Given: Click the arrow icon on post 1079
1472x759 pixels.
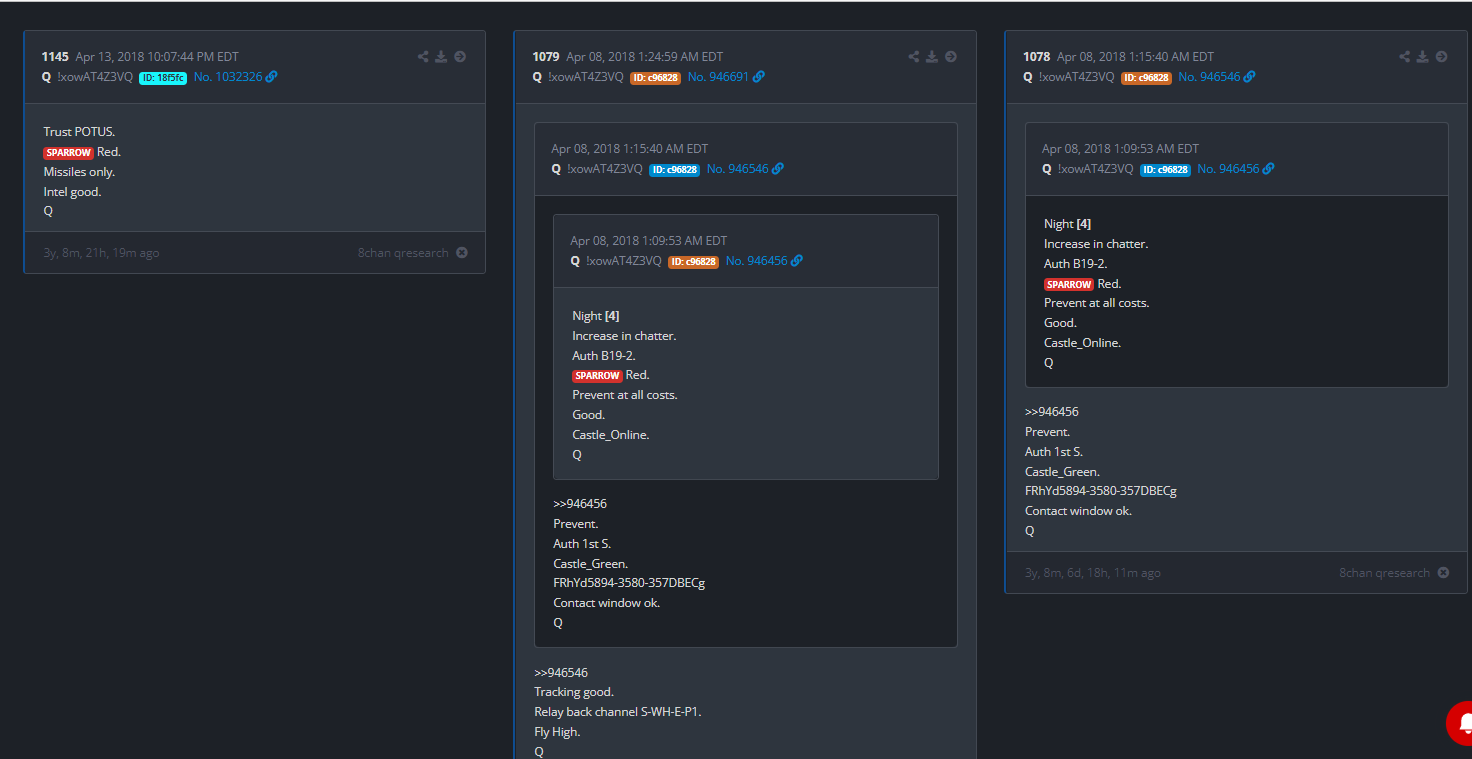Looking at the screenshot, I should [951, 57].
